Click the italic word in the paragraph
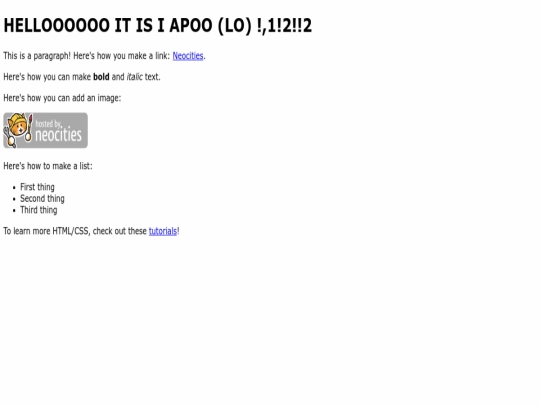 [134, 77]
